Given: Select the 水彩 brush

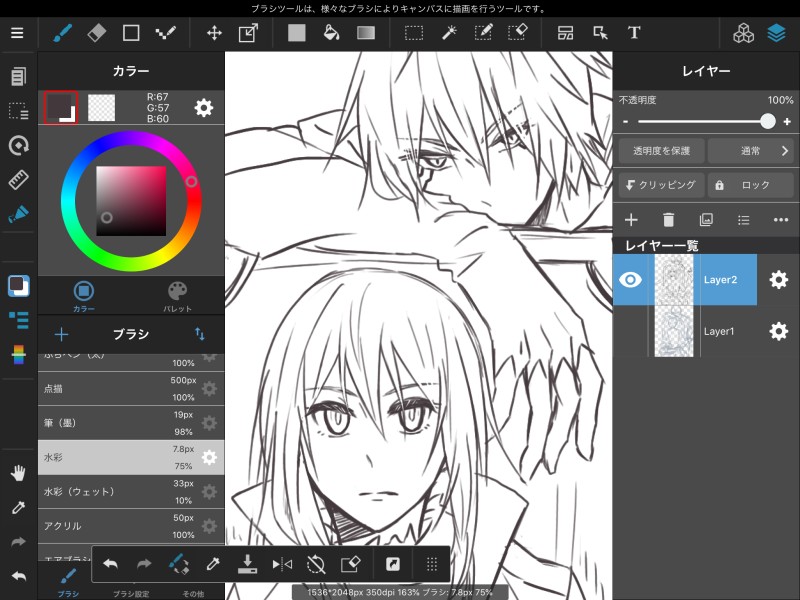Looking at the screenshot, I should pyautogui.click(x=131, y=457).
